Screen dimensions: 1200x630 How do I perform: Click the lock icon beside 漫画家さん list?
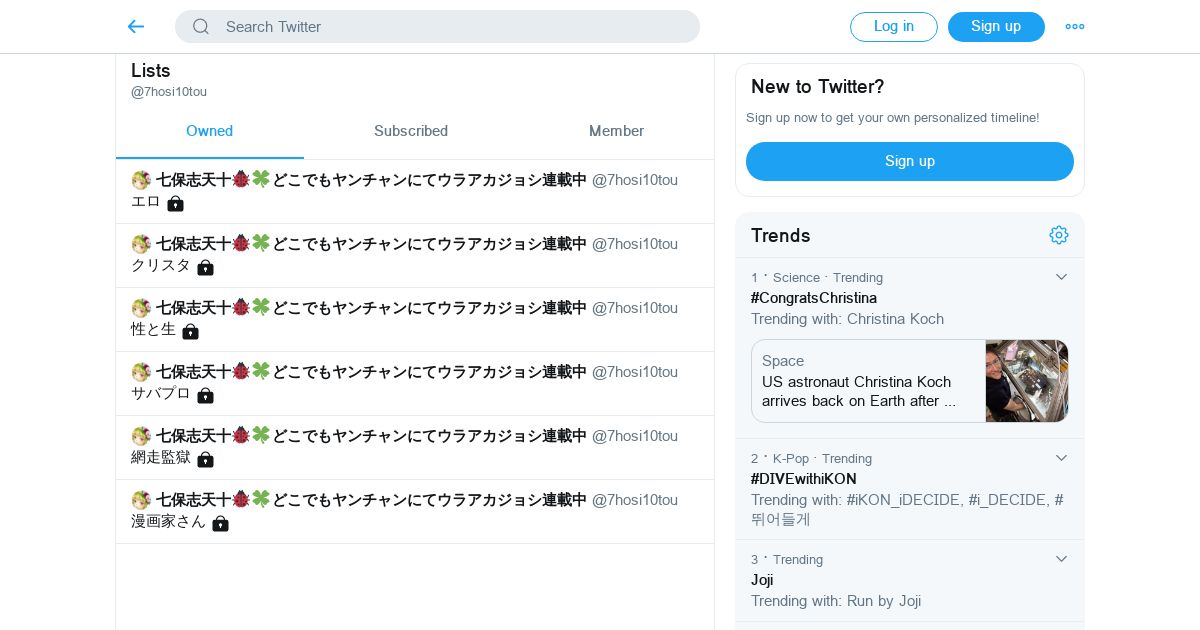click(220, 524)
